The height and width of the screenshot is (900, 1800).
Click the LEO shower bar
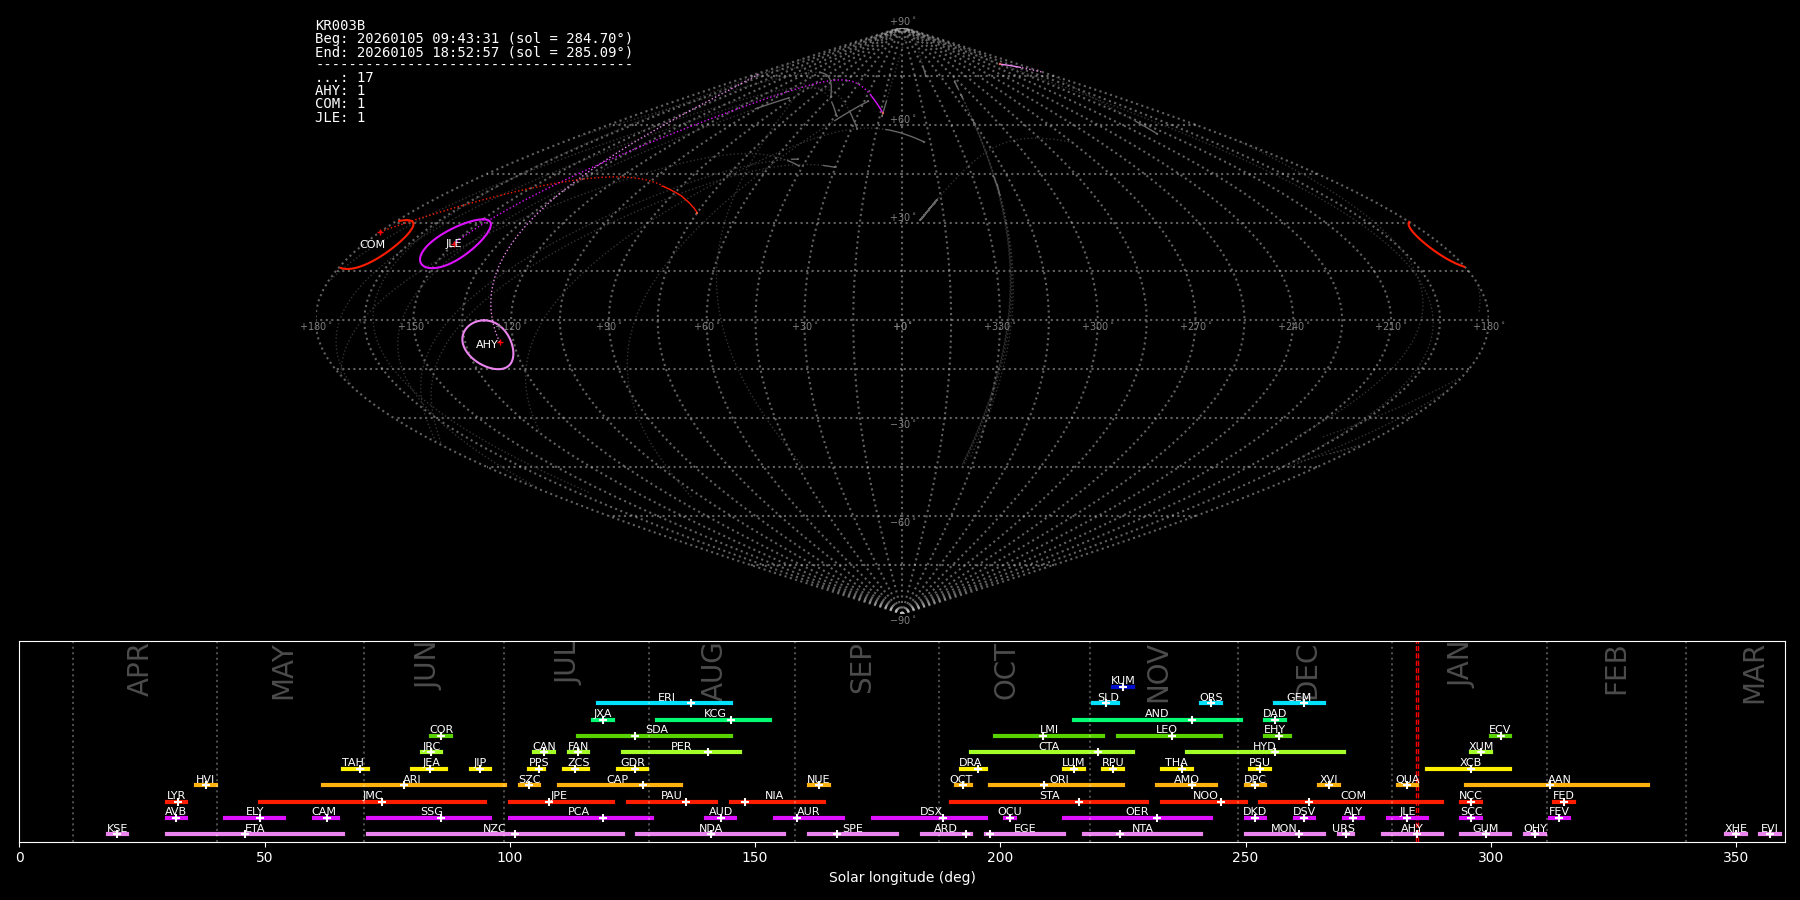1168,736
